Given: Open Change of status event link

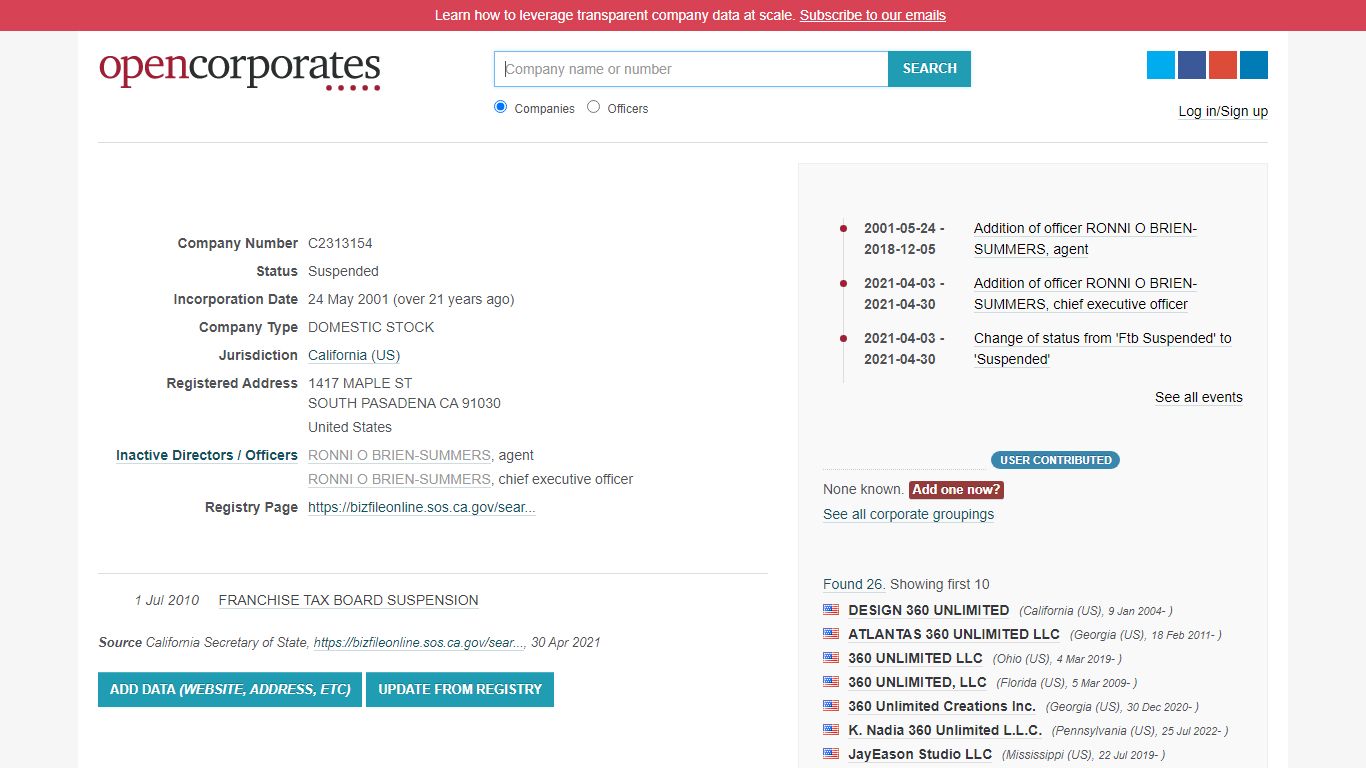Looking at the screenshot, I should point(1103,349).
